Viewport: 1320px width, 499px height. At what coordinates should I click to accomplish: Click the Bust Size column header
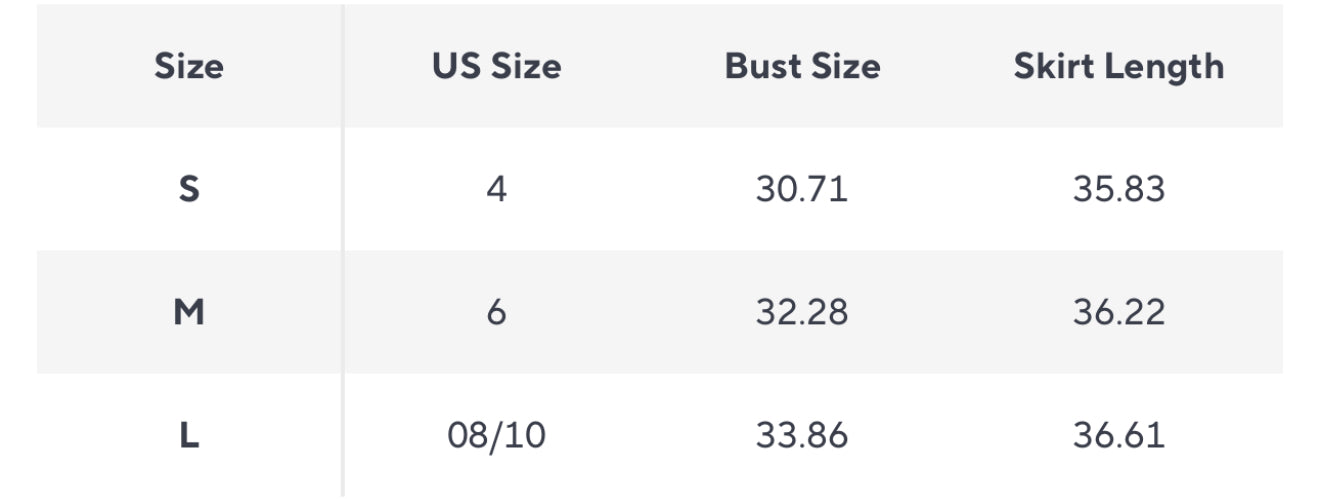[802, 67]
